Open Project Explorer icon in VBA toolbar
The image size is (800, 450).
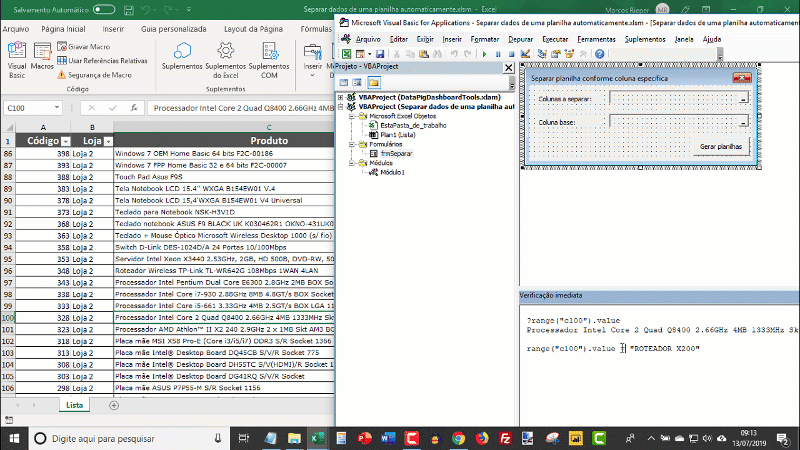point(542,54)
